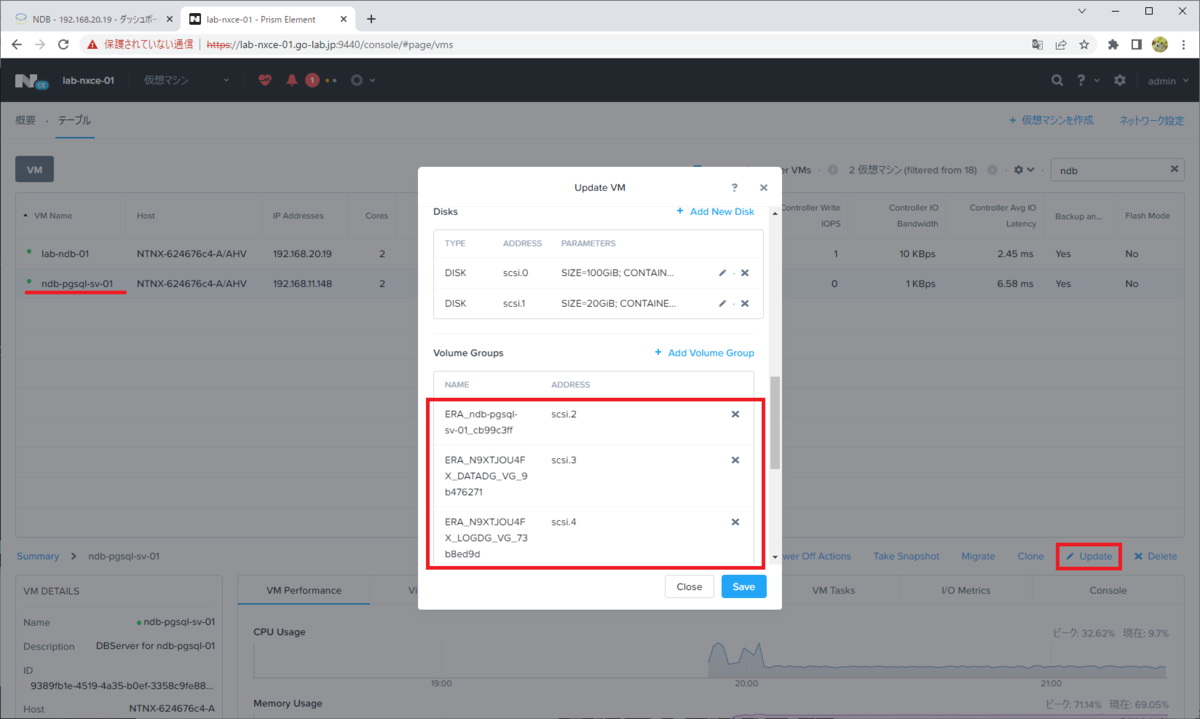Select the ndb-pgsql-sv-01 VM row name

[77, 284]
